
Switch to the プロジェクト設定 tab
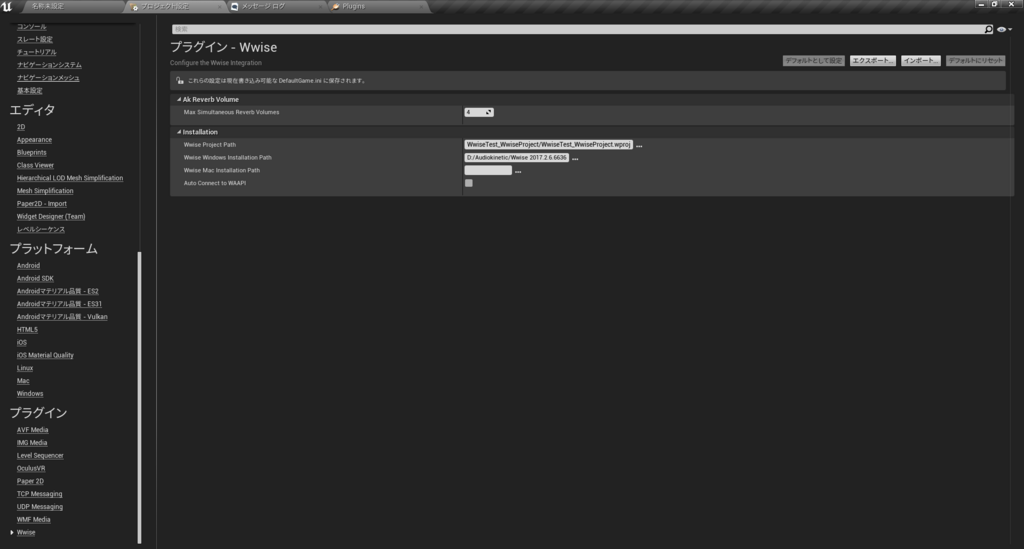point(165,7)
